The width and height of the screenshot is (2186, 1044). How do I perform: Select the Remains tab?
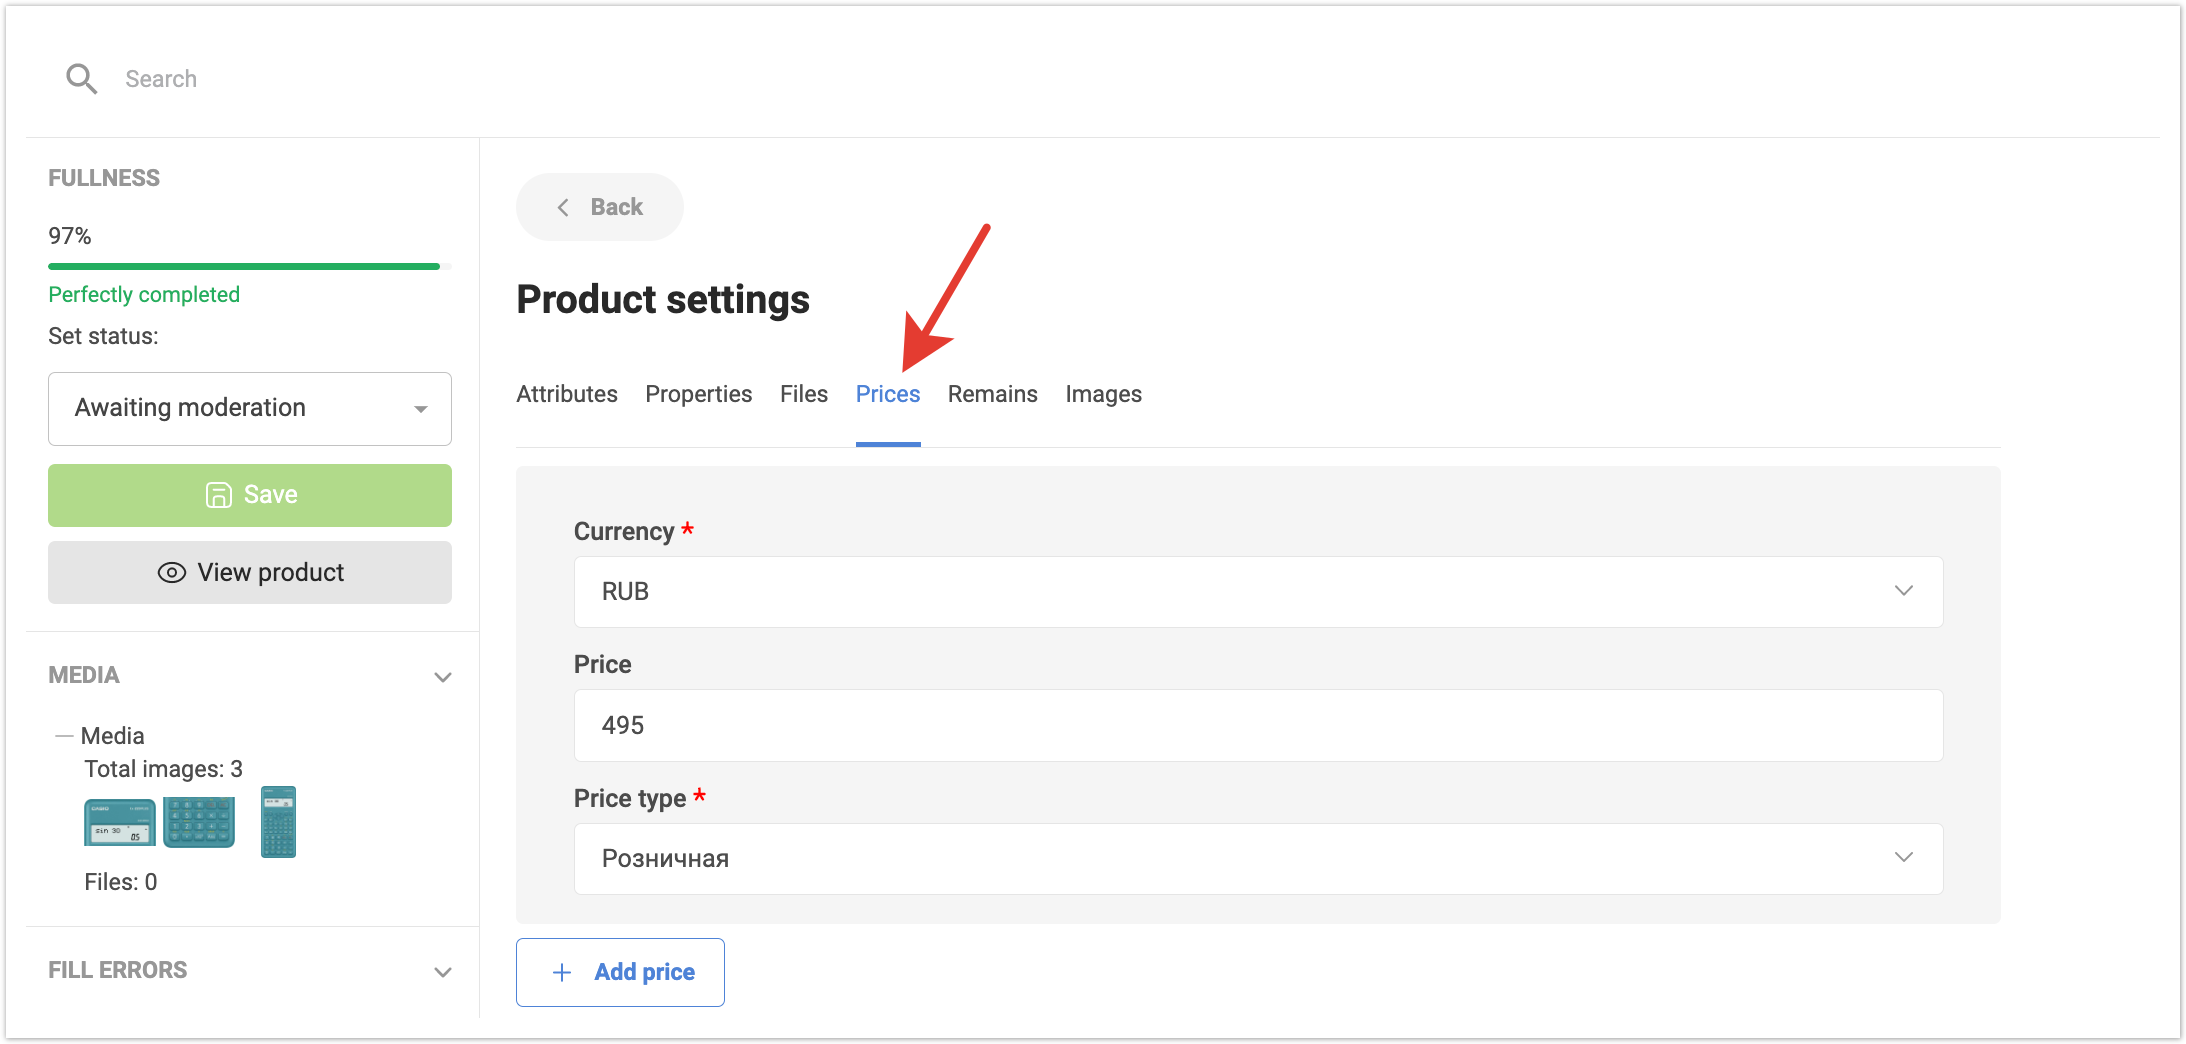992,394
